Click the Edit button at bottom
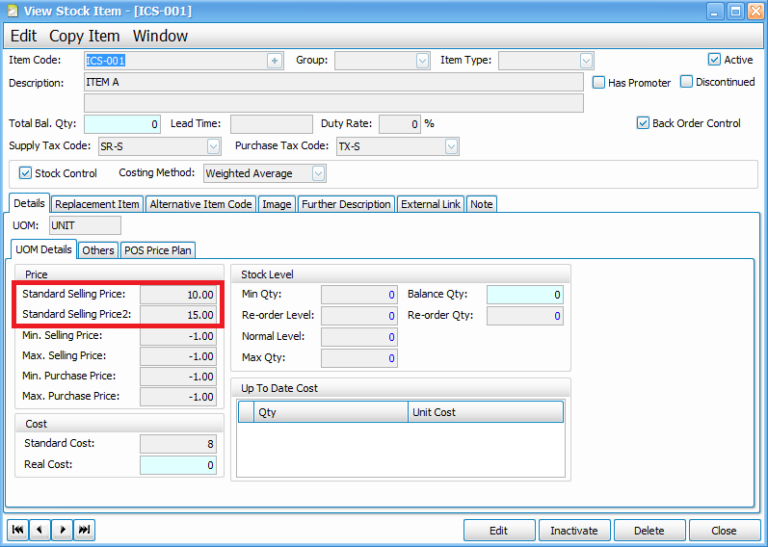The width and height of the screenshot is (768, 547). tap(499, 530)
